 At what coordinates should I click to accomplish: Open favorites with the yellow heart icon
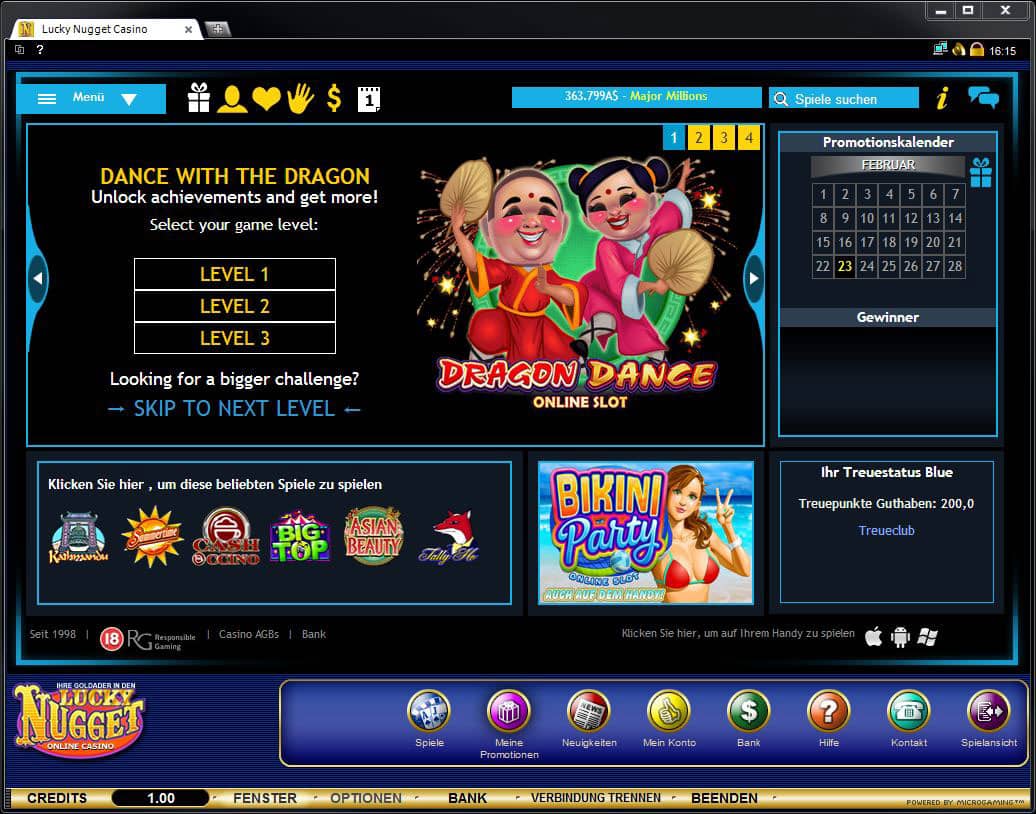[x=266, y=99]
